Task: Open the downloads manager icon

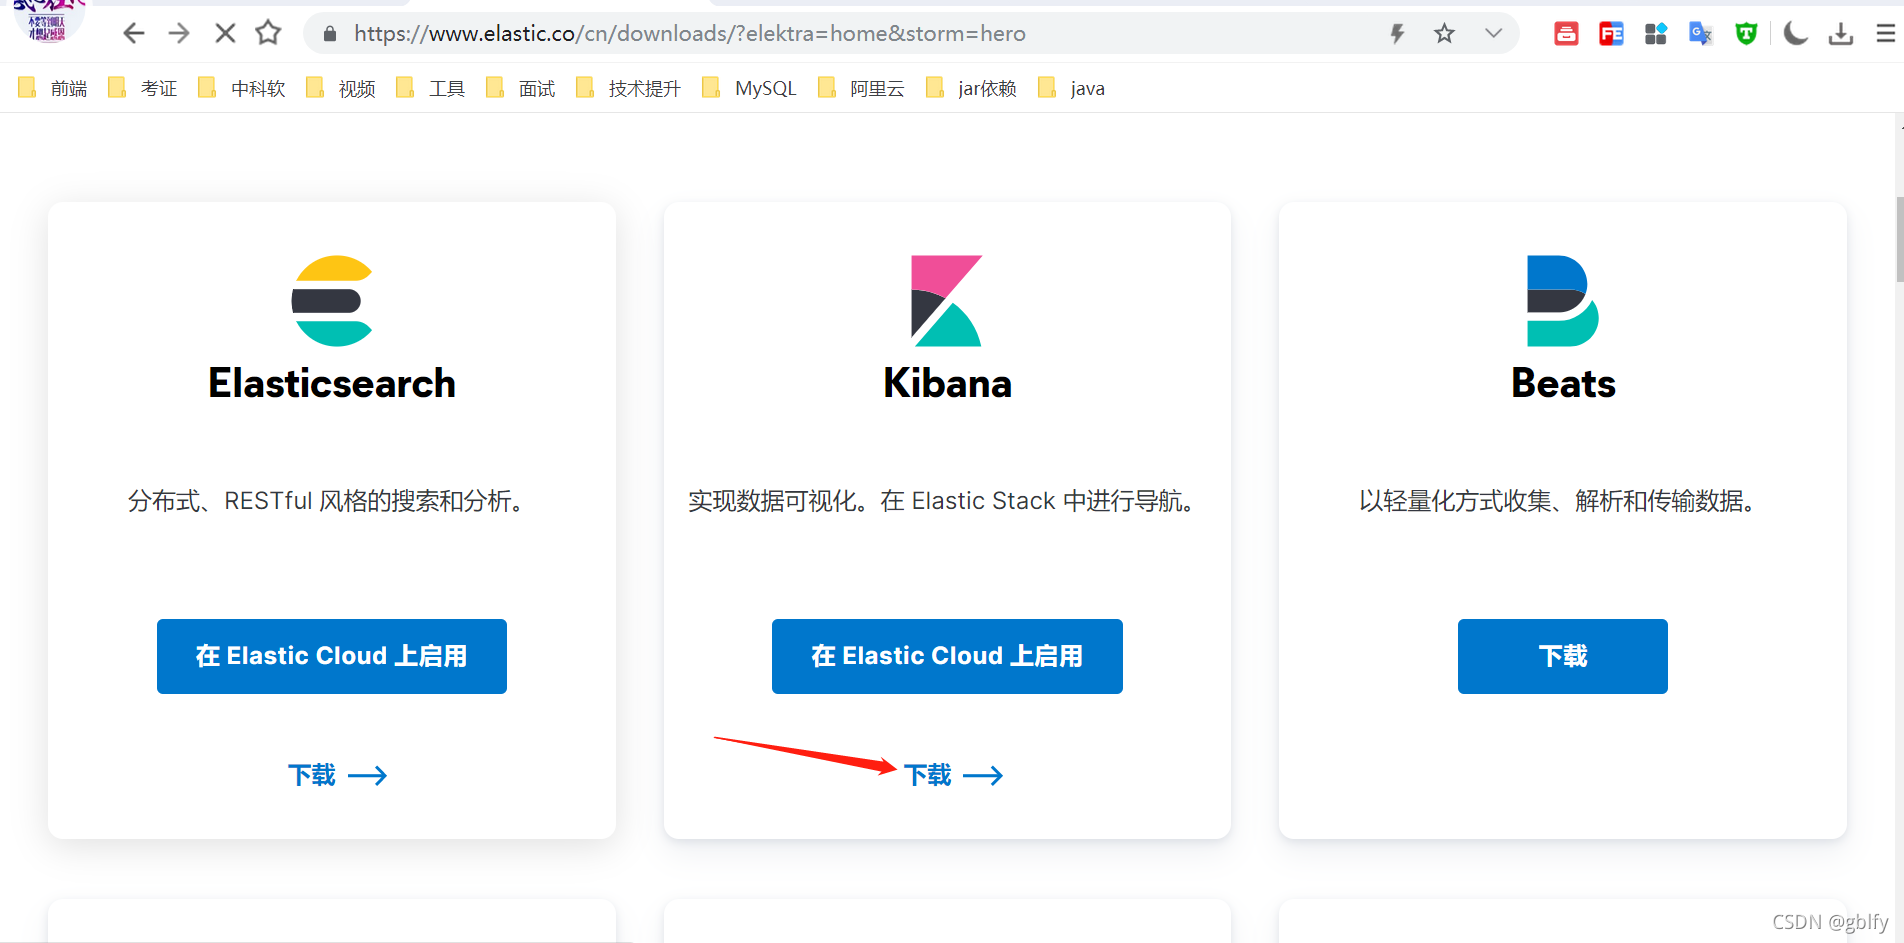Action: (x=1841, y=34)
